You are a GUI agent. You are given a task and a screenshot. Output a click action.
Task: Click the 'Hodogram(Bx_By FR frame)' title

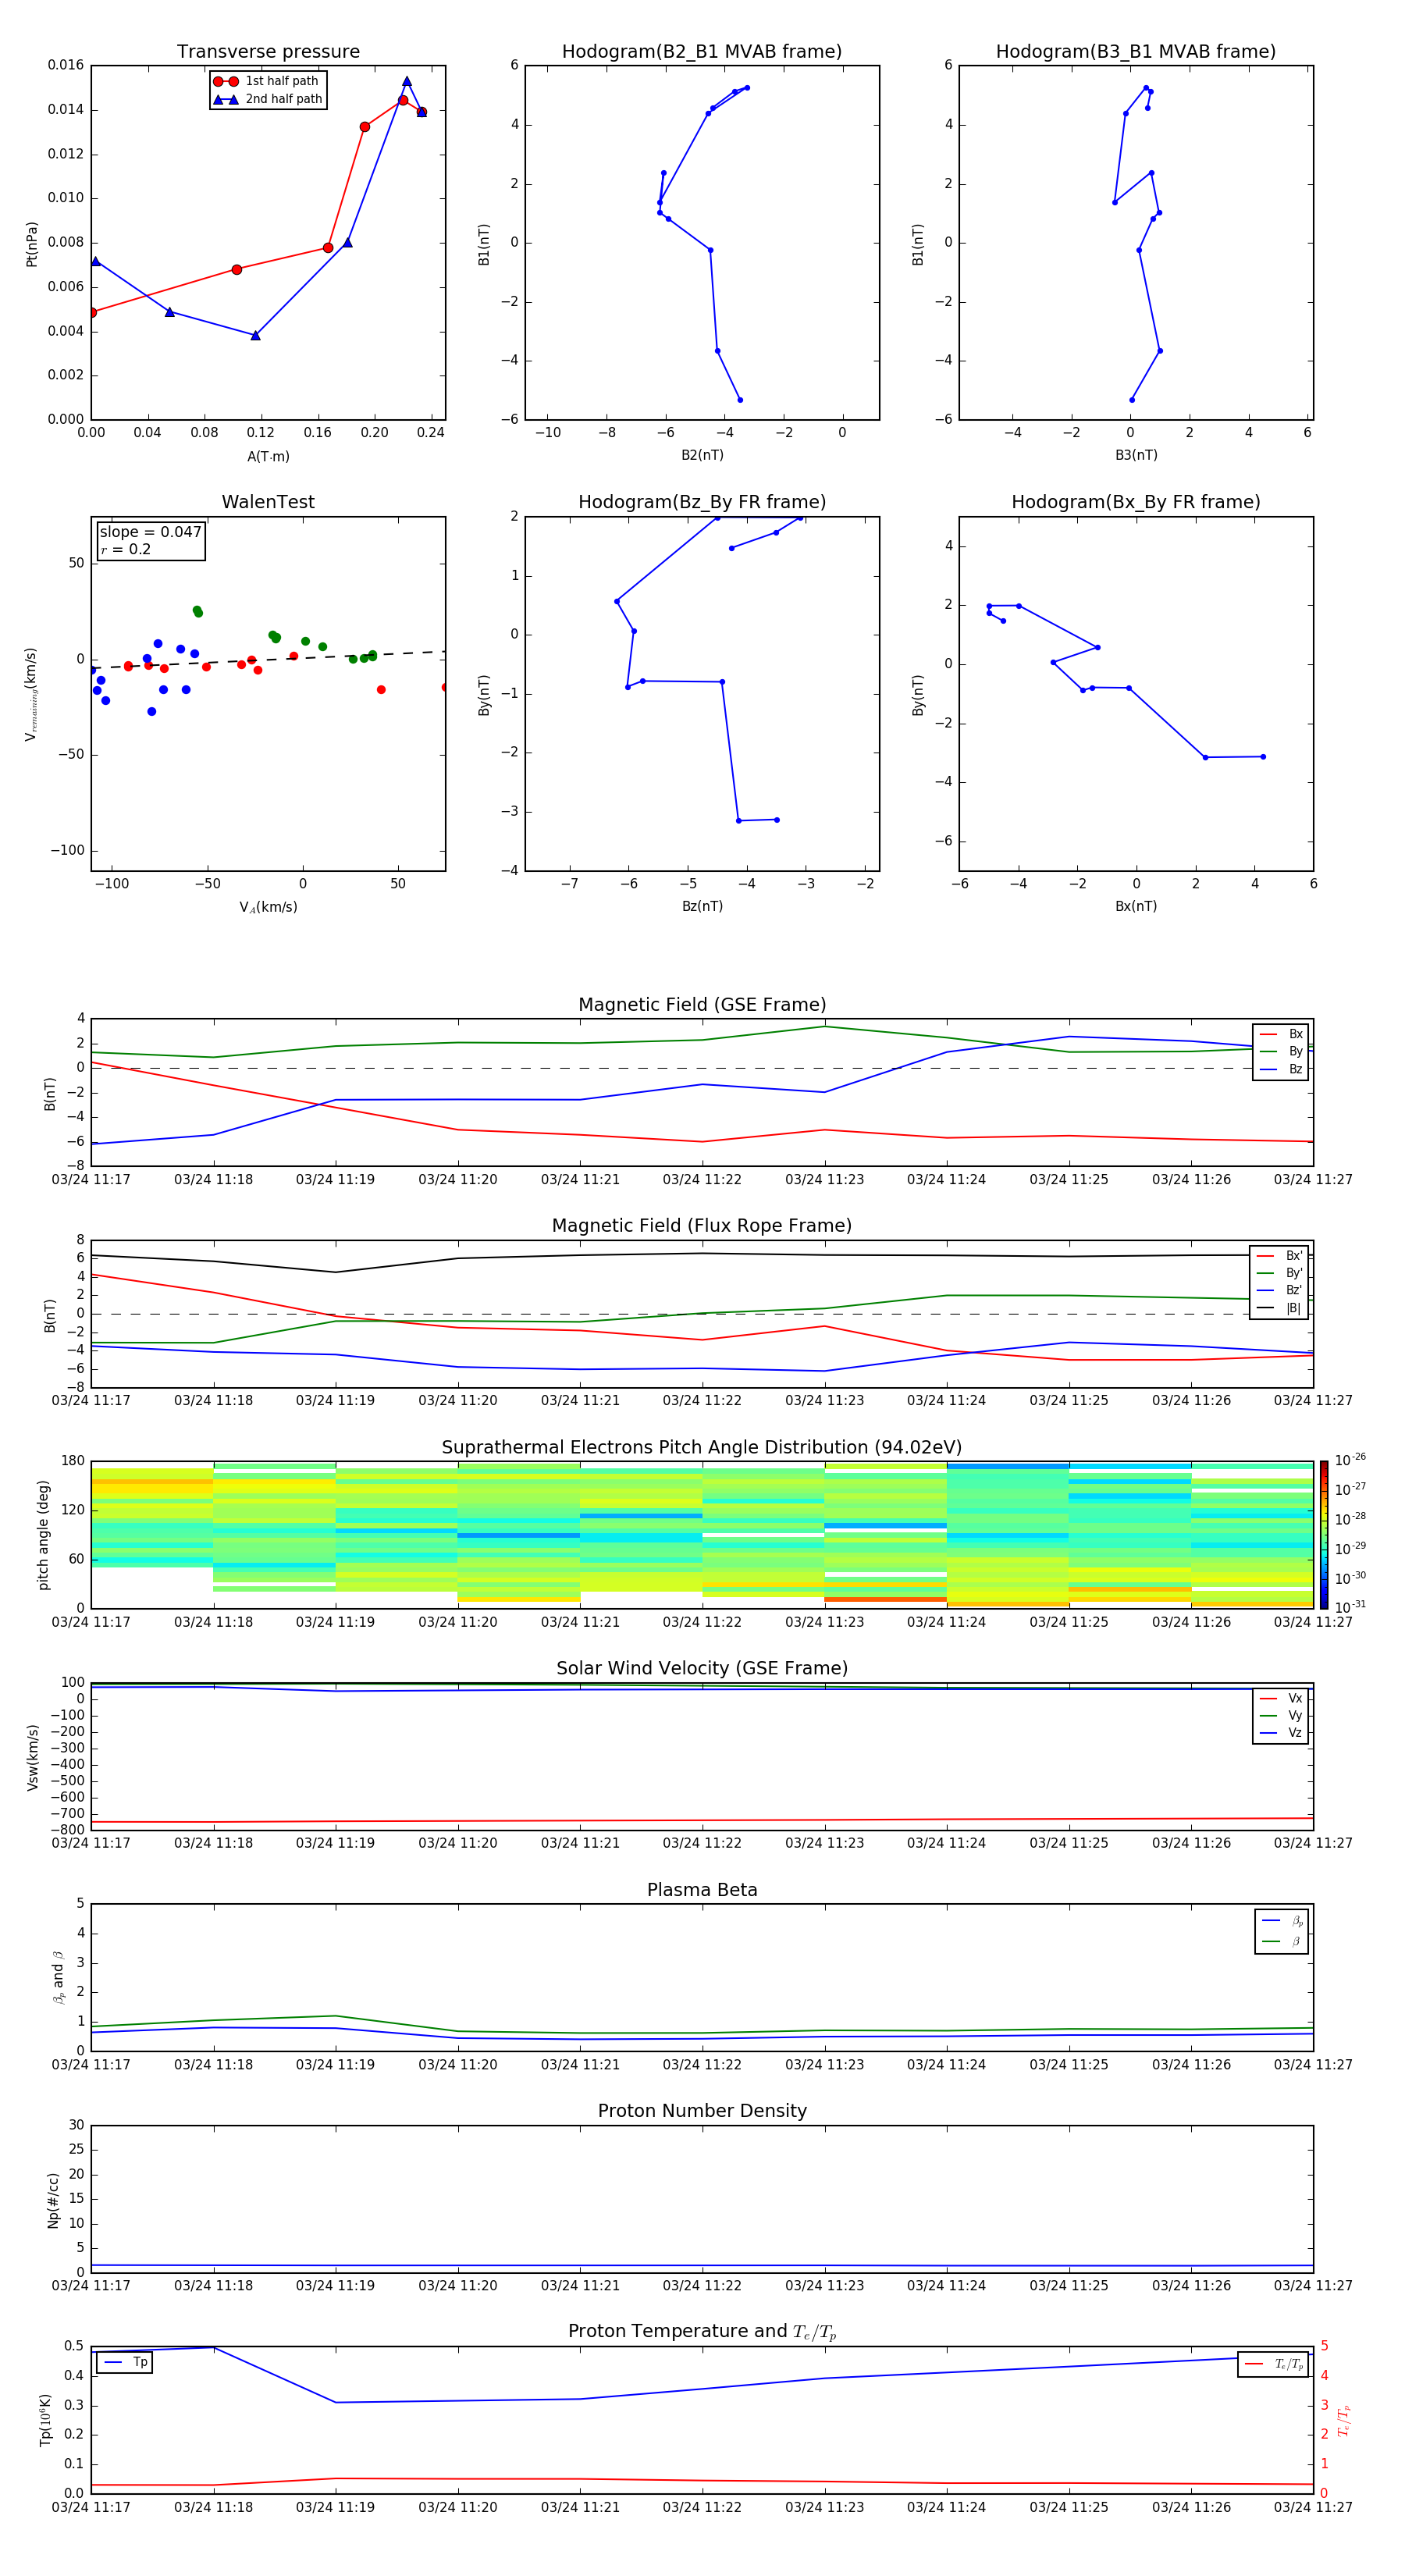pos(1136,502)
